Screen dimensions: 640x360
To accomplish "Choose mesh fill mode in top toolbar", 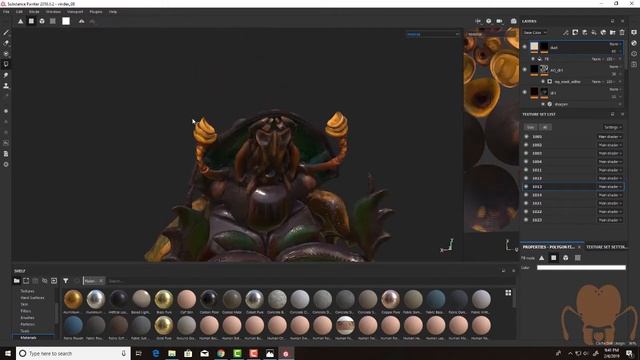I will (x=42, y=21).
